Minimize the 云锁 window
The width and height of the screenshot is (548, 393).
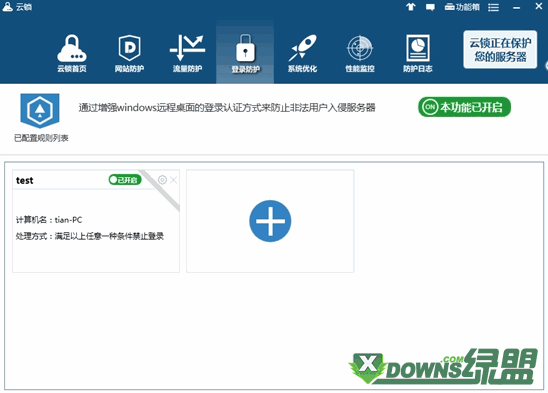click(517, 7)
